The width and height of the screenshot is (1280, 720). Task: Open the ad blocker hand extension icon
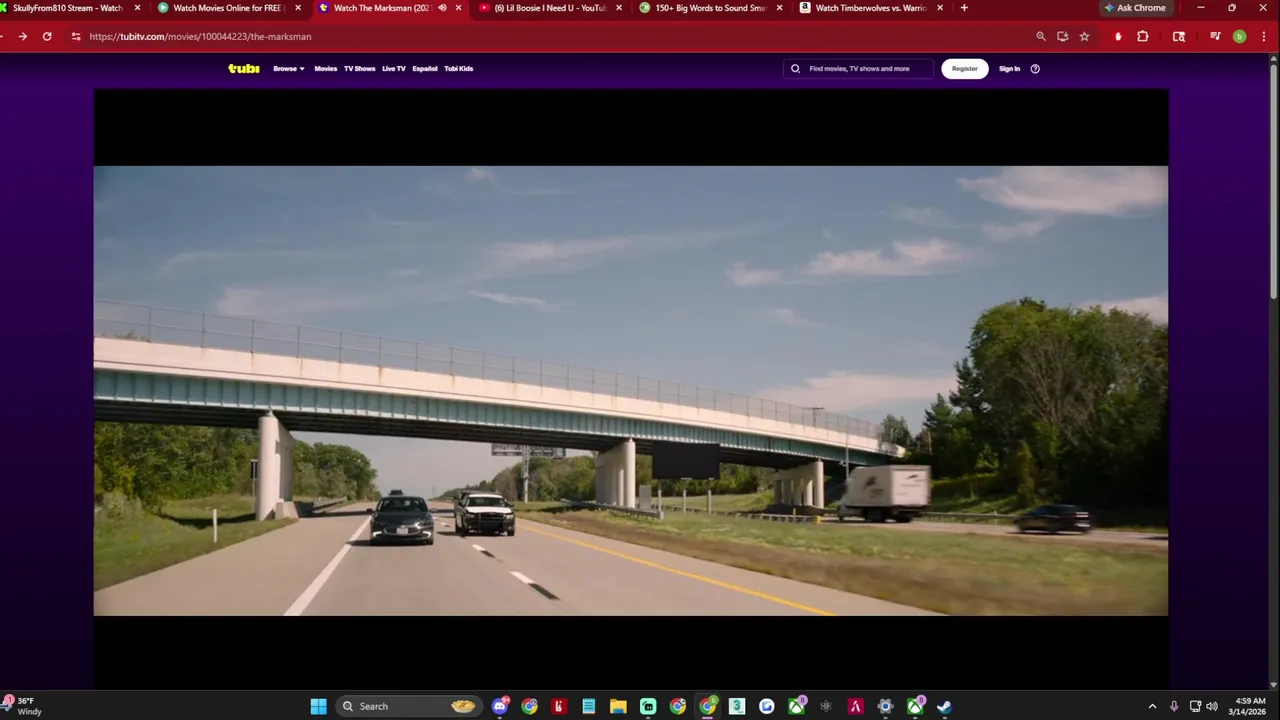click(1118, 36)
